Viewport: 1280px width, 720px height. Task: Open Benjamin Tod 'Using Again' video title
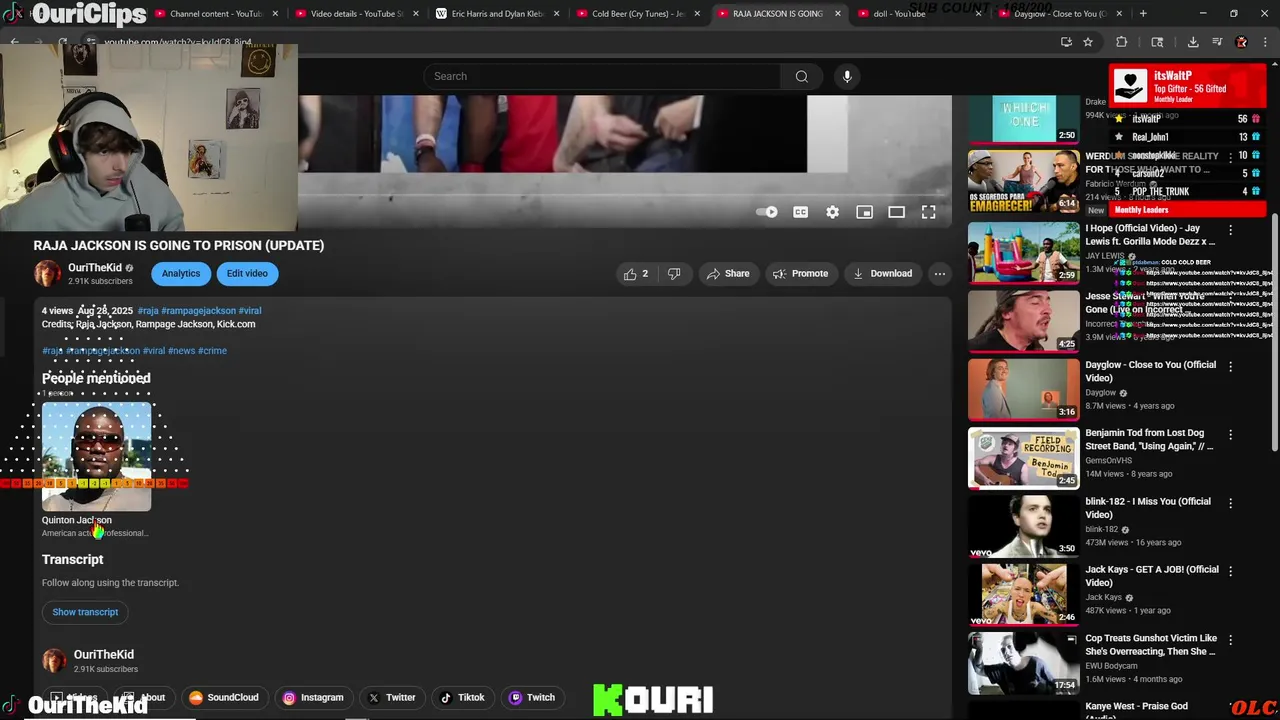click(1150, 439)
